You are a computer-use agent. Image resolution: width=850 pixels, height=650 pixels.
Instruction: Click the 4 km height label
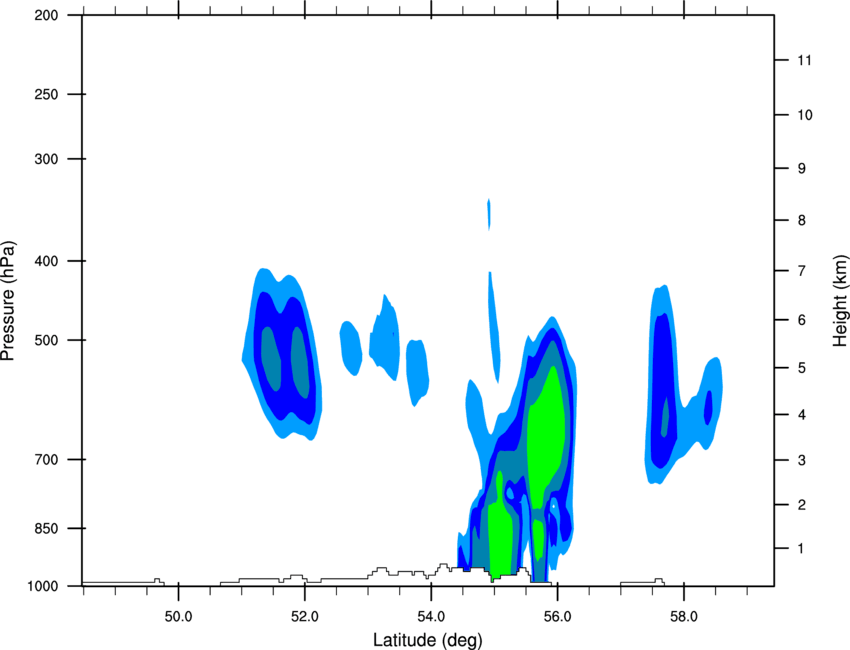[x=802, y=415]
